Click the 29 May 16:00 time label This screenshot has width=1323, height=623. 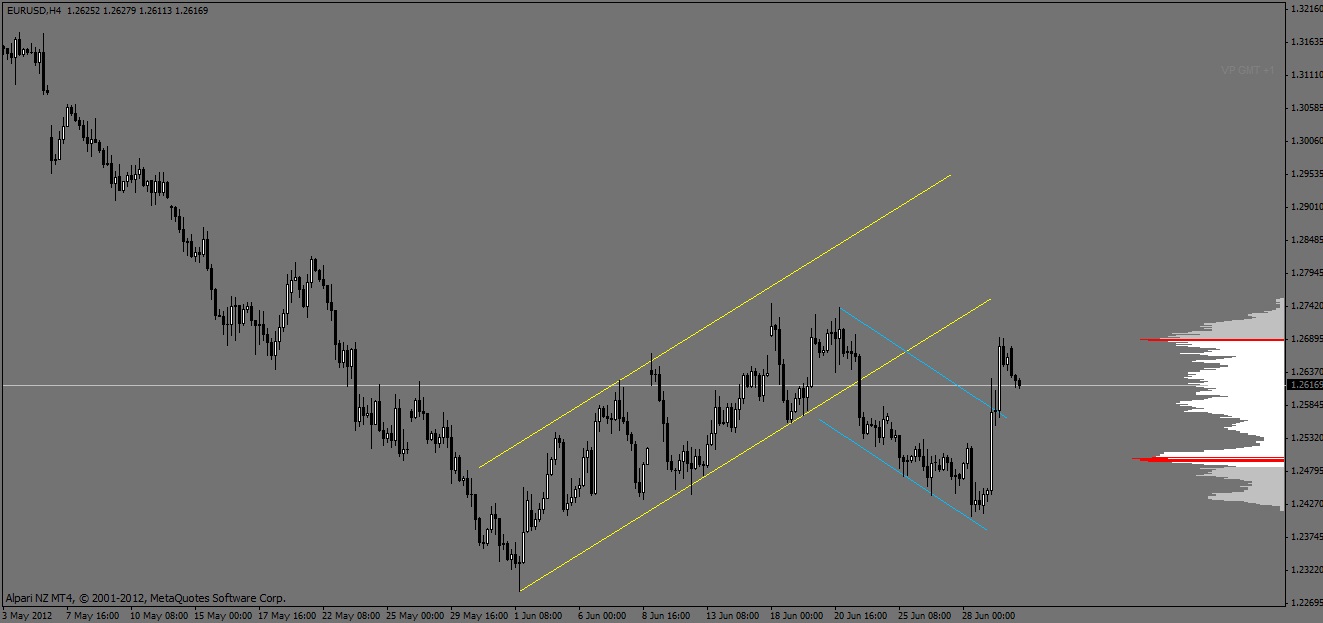479,615
